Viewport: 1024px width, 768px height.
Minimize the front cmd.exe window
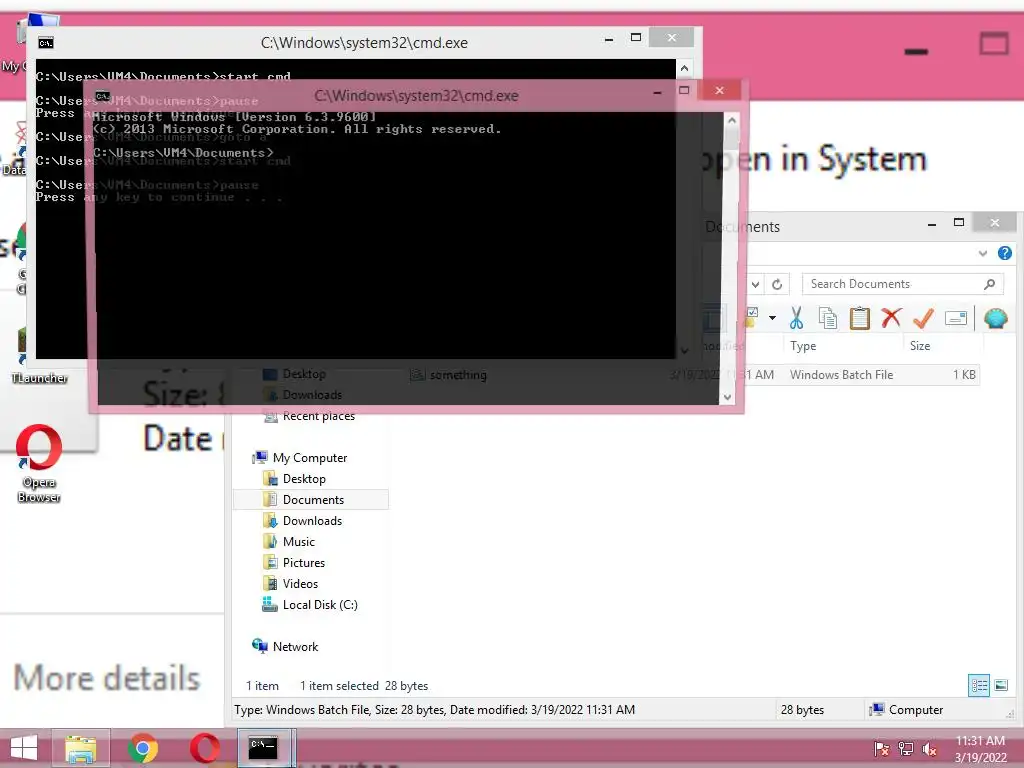click(657, 92)
